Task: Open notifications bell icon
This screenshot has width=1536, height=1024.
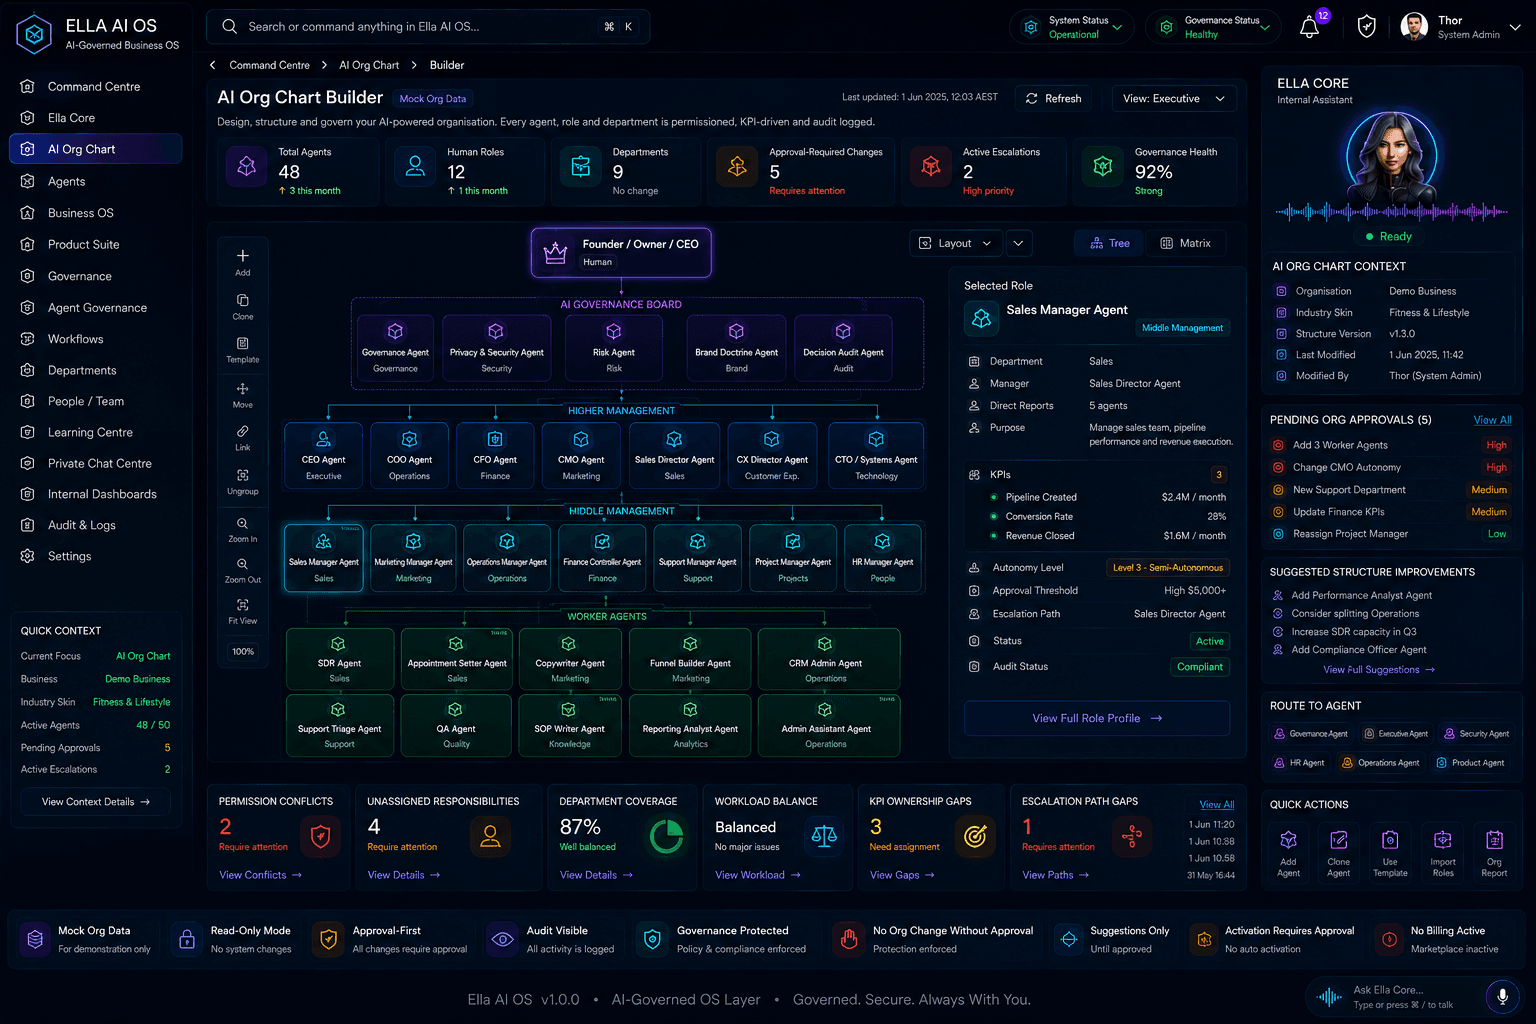Action: tap(1309, 27)
